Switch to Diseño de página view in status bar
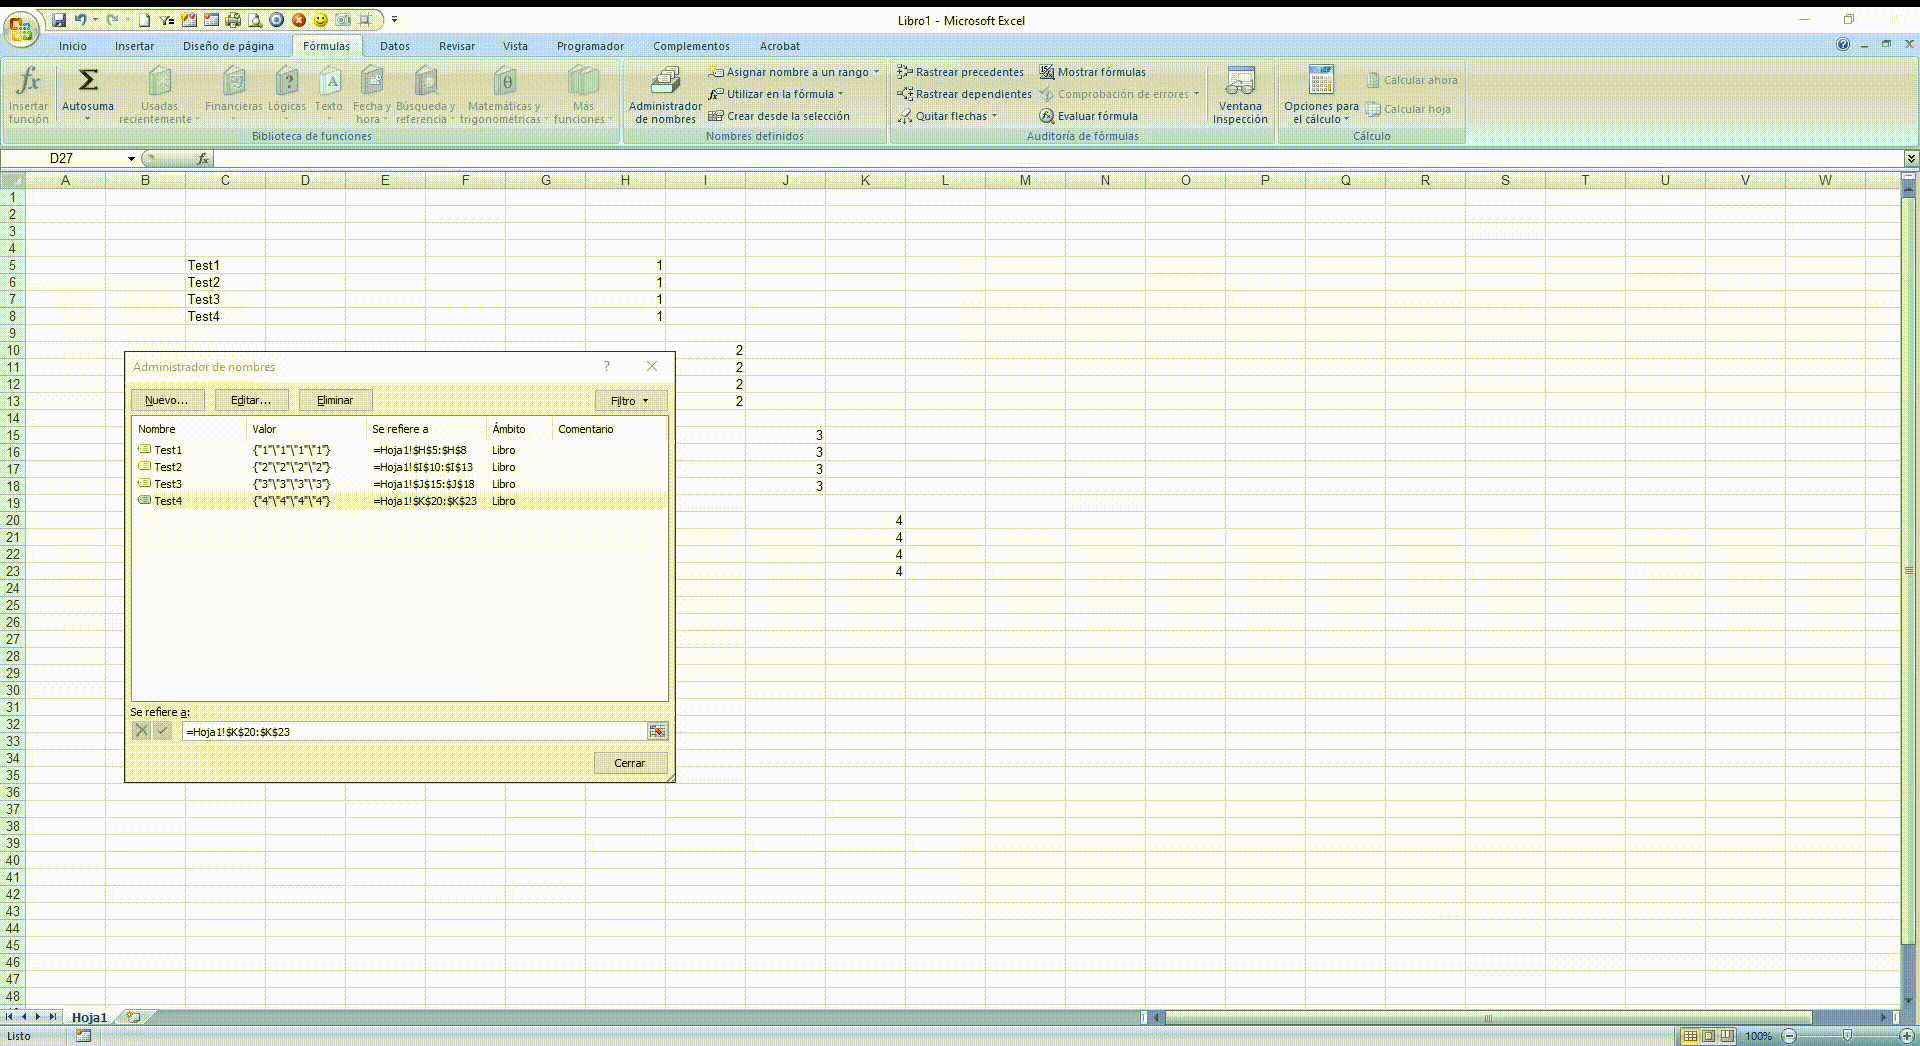Screen dimensions: 1920x1046 pyautogui.click(x=1708, y=1036)
